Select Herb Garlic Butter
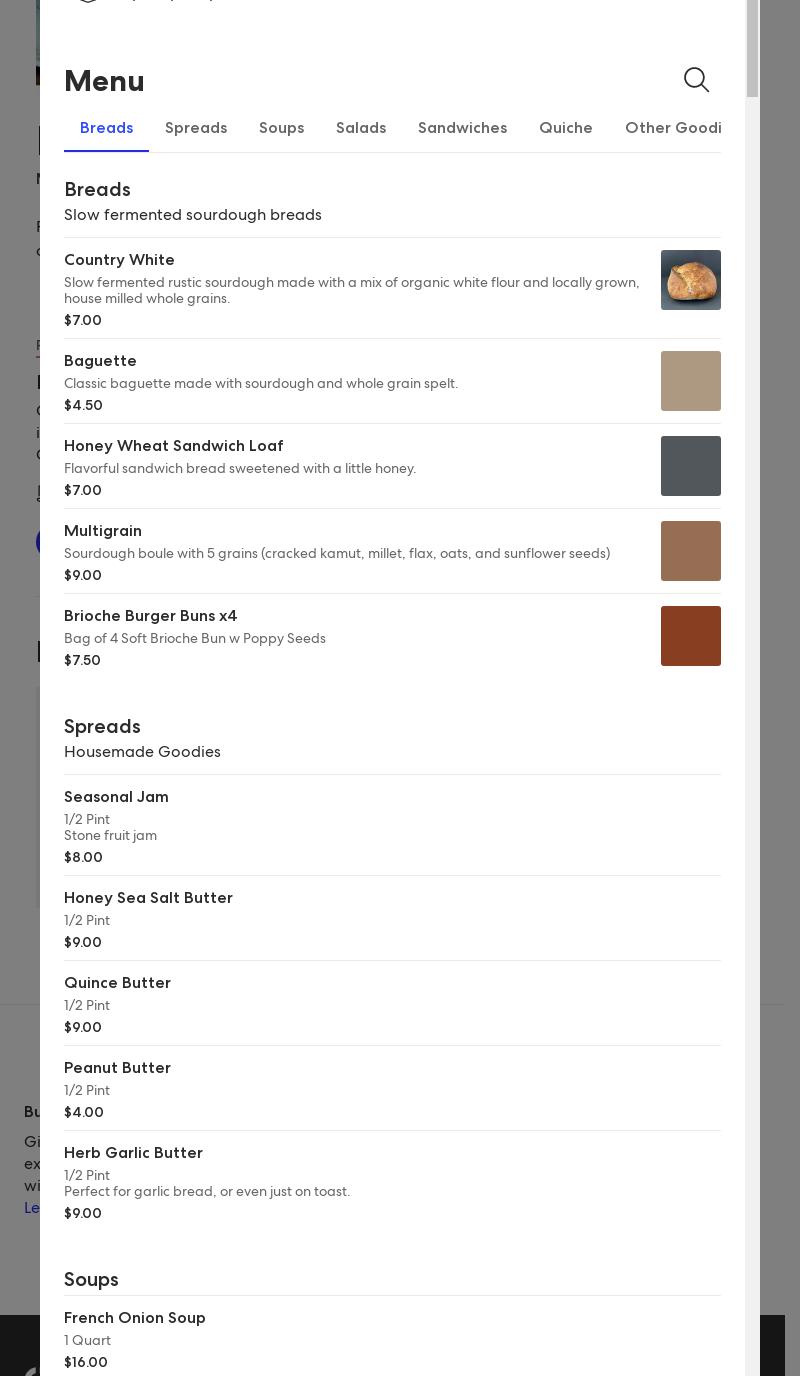Viewport: 800px width, 1376px height. (133, 1153)
